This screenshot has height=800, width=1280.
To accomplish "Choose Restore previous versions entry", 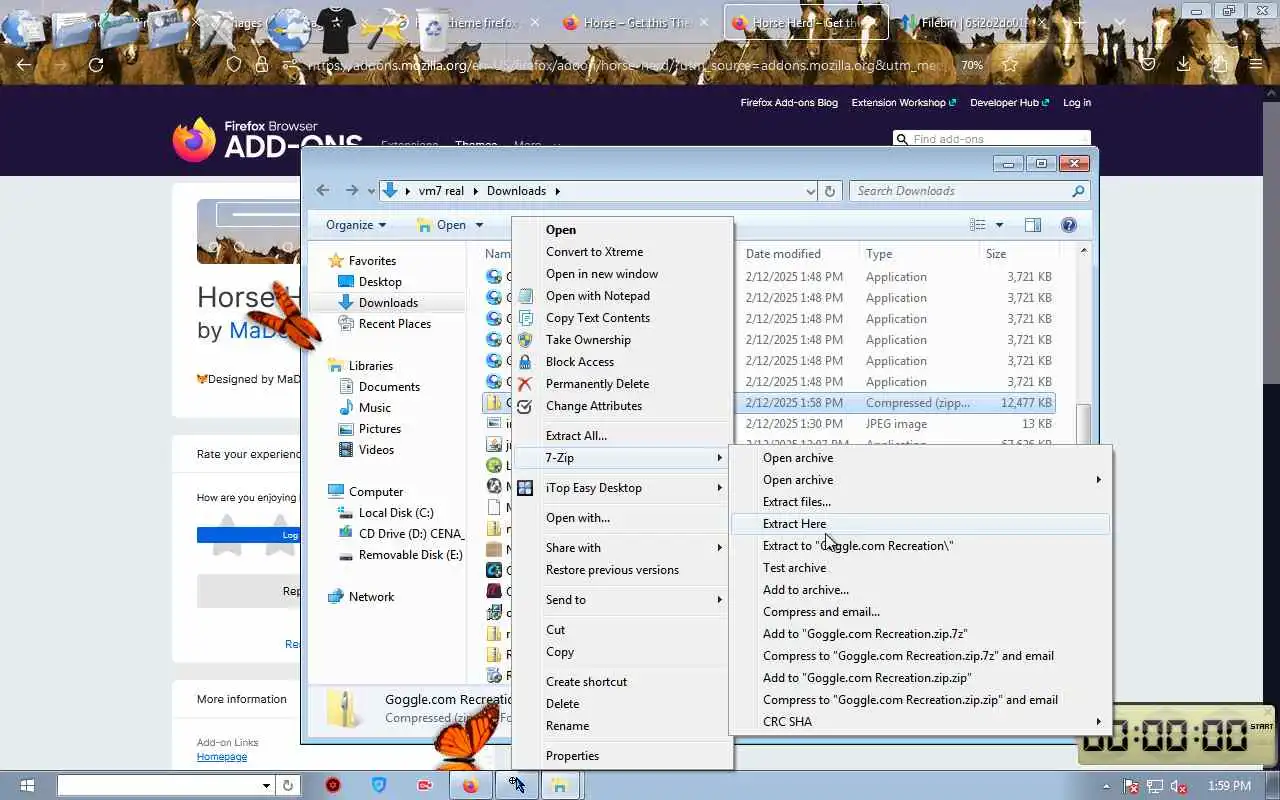I will [x=622, y=570].
